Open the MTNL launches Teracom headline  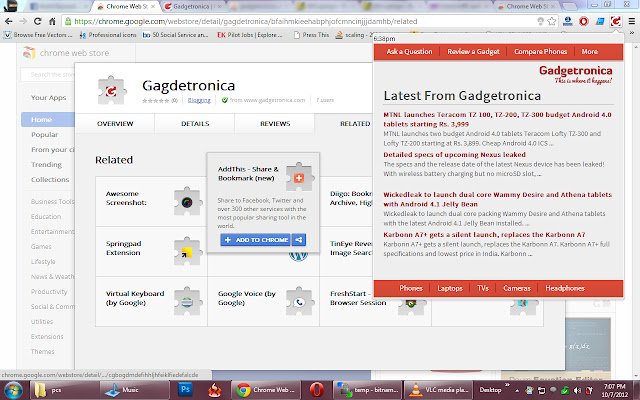(497, 119)
